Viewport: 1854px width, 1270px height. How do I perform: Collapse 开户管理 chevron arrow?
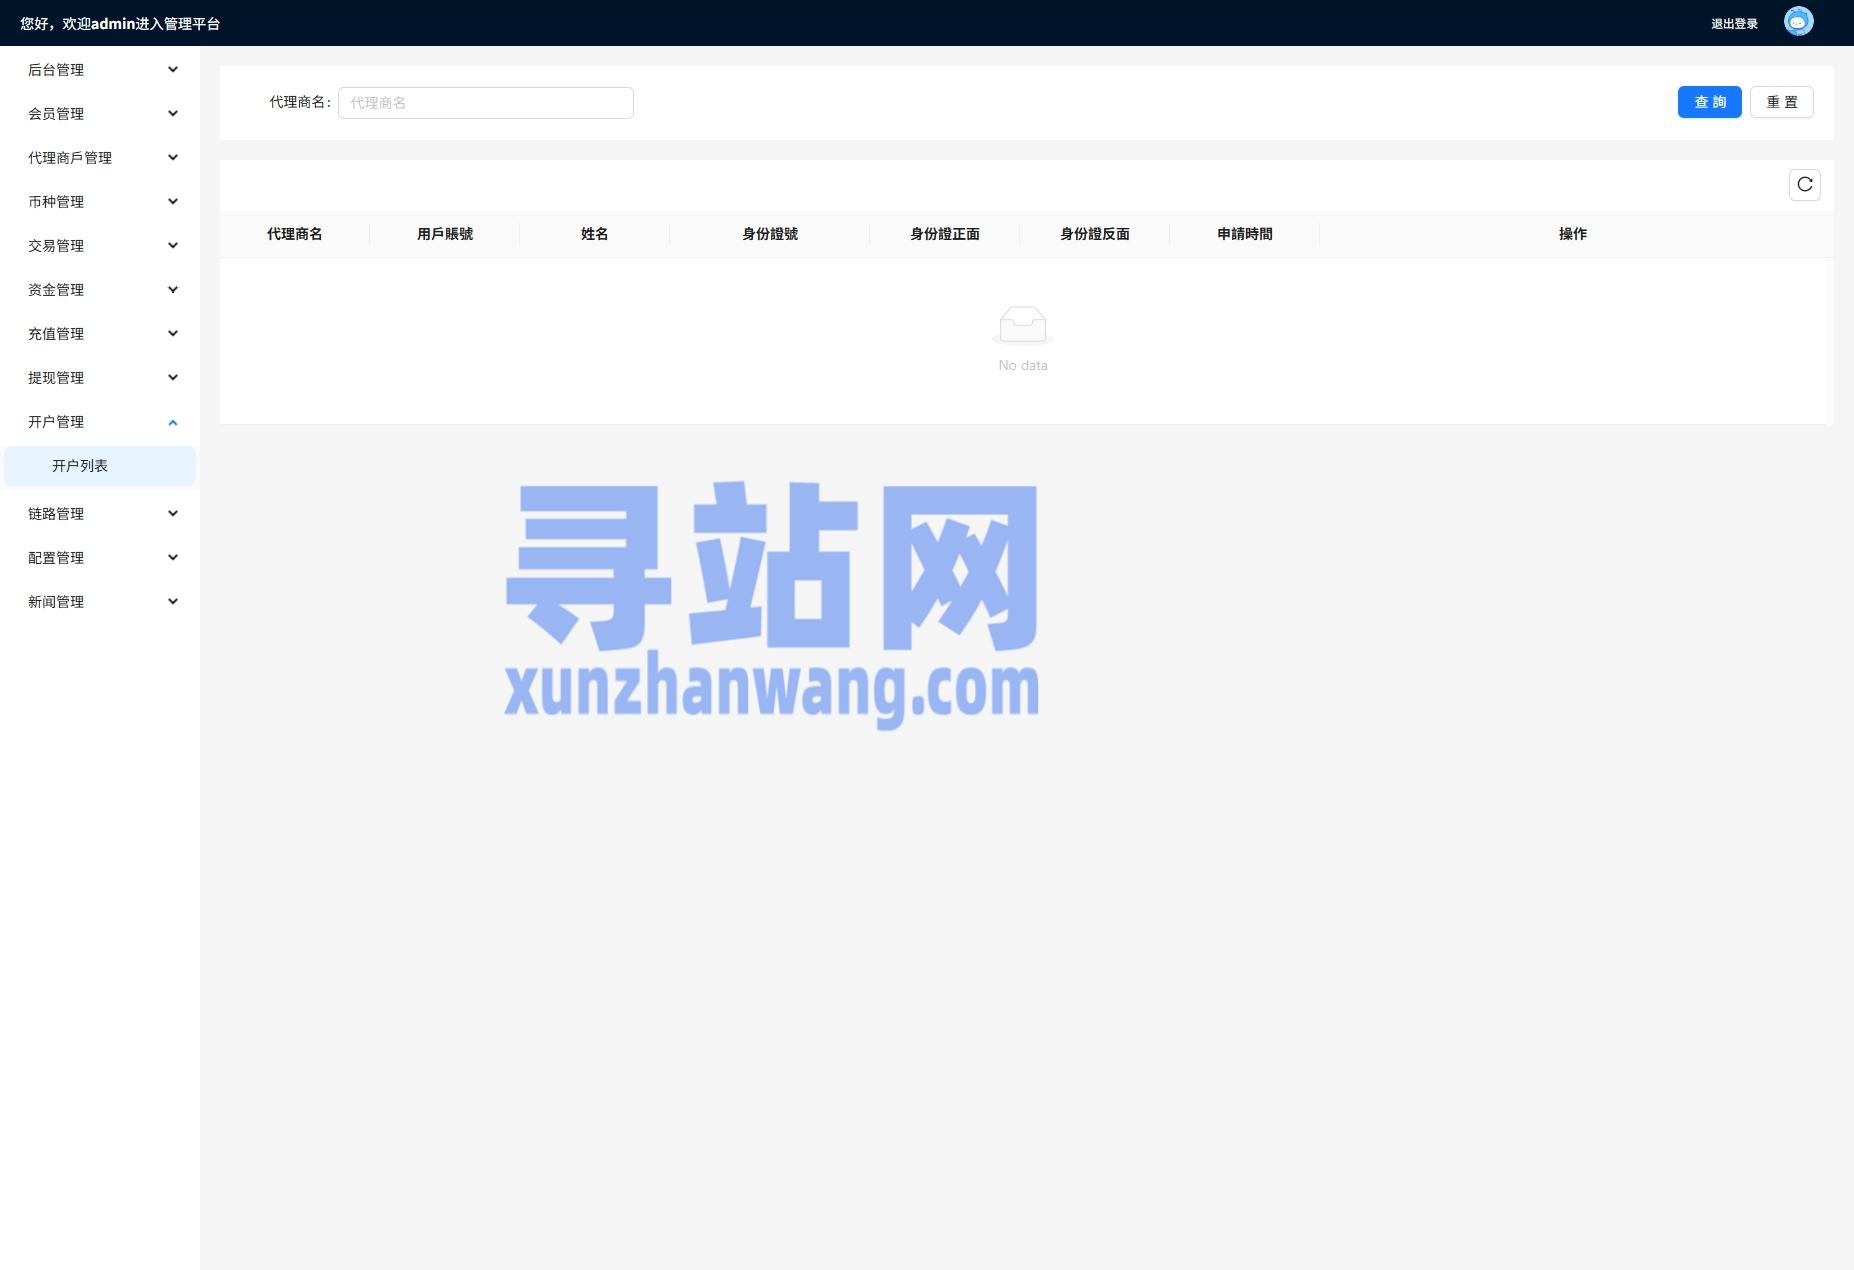[173, 422]
